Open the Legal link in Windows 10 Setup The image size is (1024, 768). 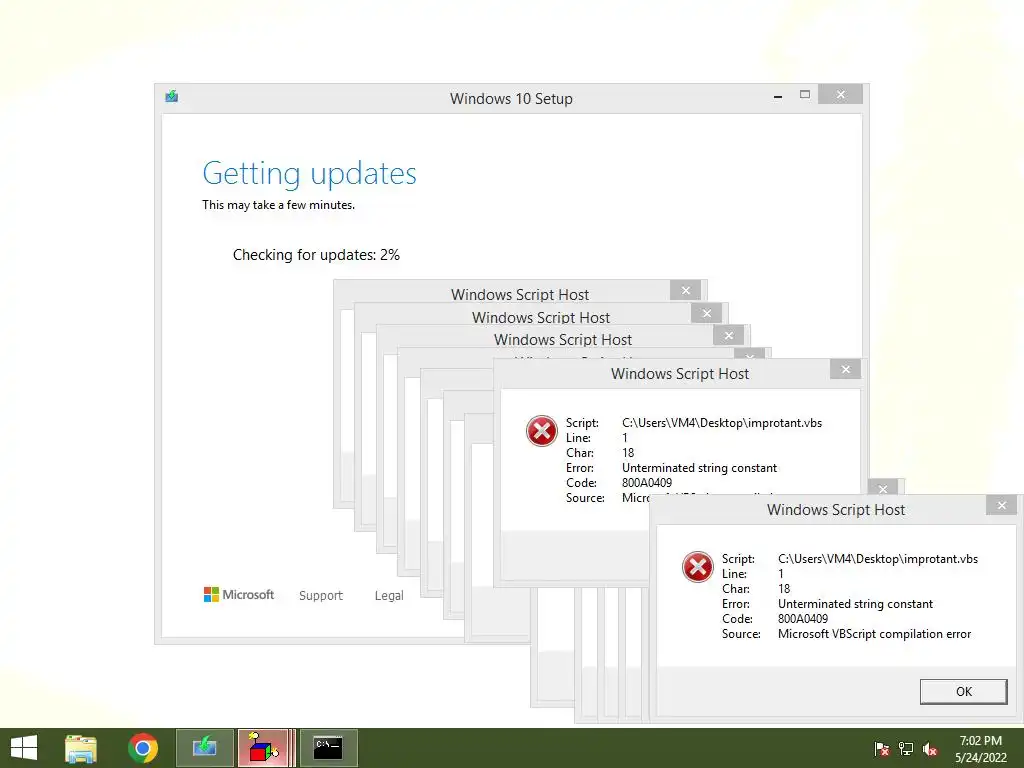[x=389, y=596]
